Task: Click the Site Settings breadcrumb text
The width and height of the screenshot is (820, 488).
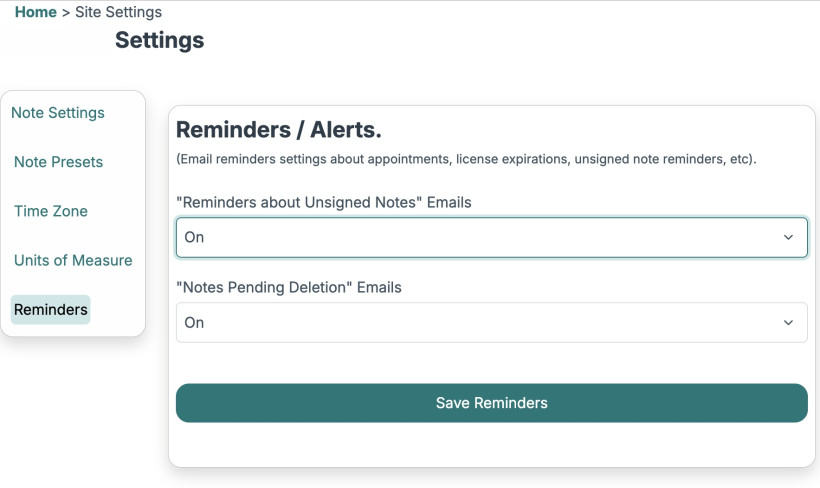Action: (118, 12)
